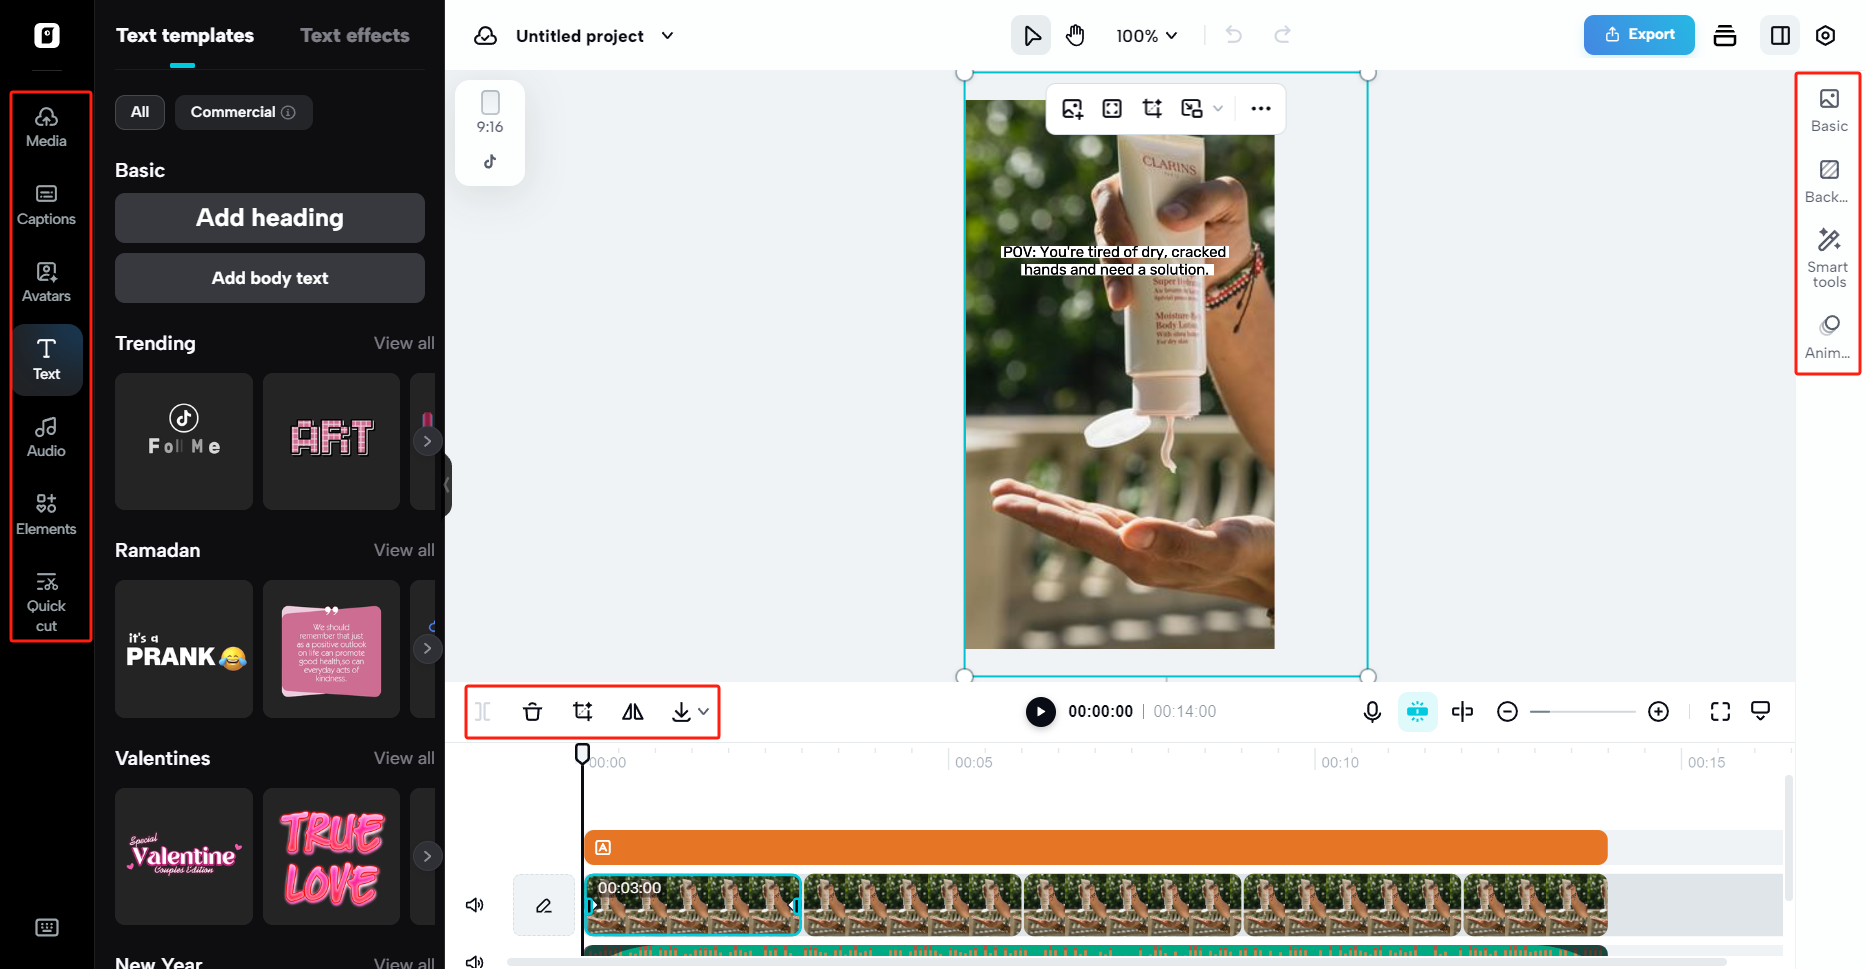The height and width of the screenshot is (969, 1865).
Task: View all Valentines templates
Action: click(404, 758)
